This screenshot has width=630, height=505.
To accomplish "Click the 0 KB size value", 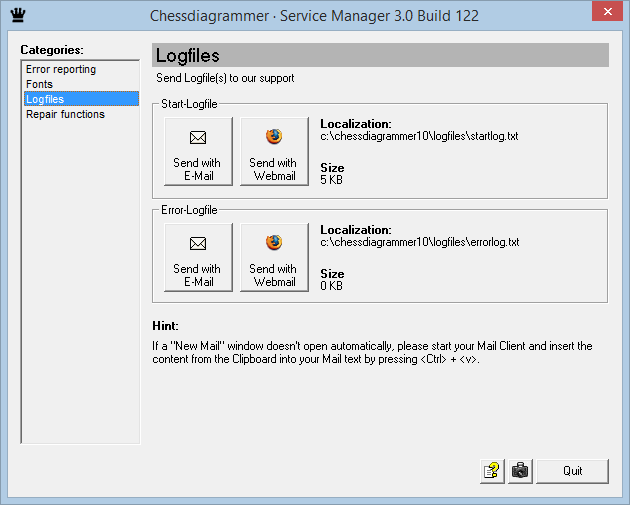I will (x=331, y=286).
